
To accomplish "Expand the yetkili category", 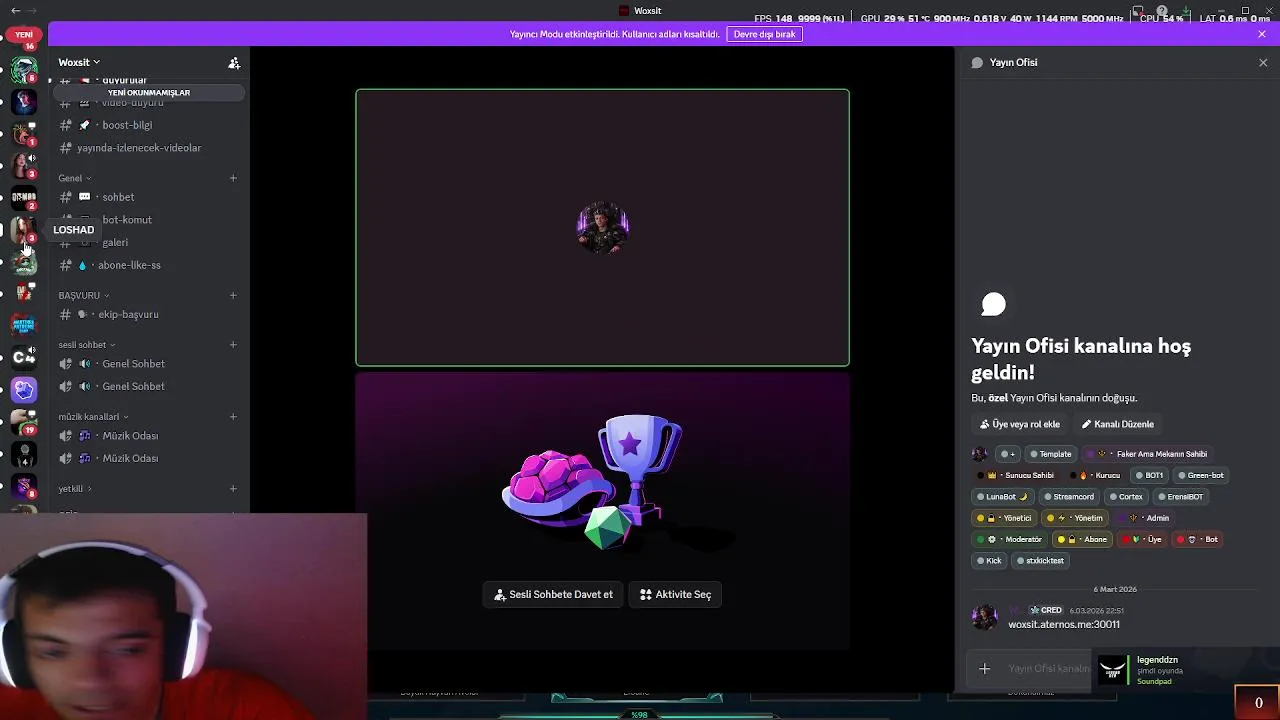I will 75,489.
